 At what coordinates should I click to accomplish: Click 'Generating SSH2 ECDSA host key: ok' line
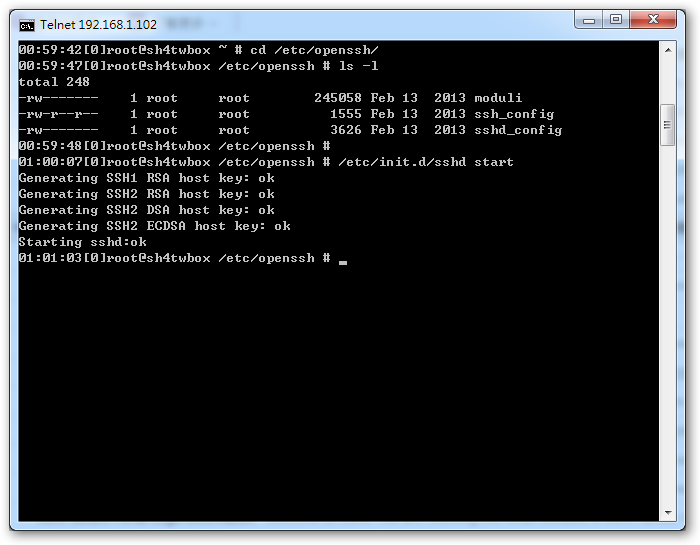tap(154, 226)
